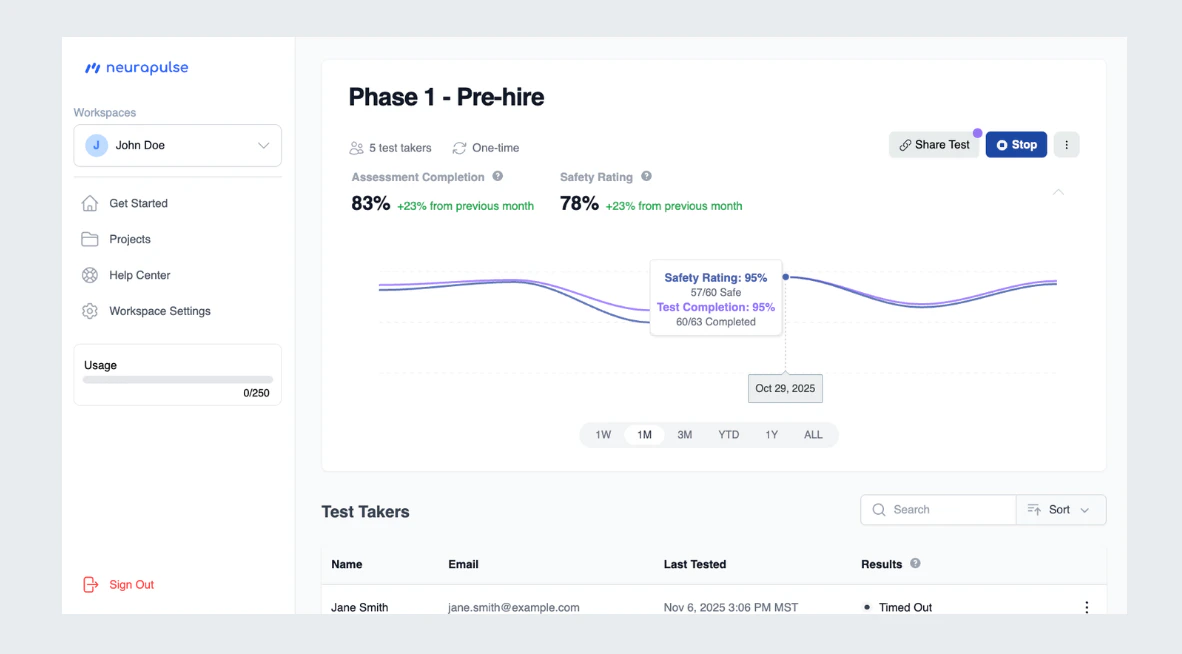Screen dimensions: 1182x654
Task: Click the Share Test button
Action: (934, 145)
